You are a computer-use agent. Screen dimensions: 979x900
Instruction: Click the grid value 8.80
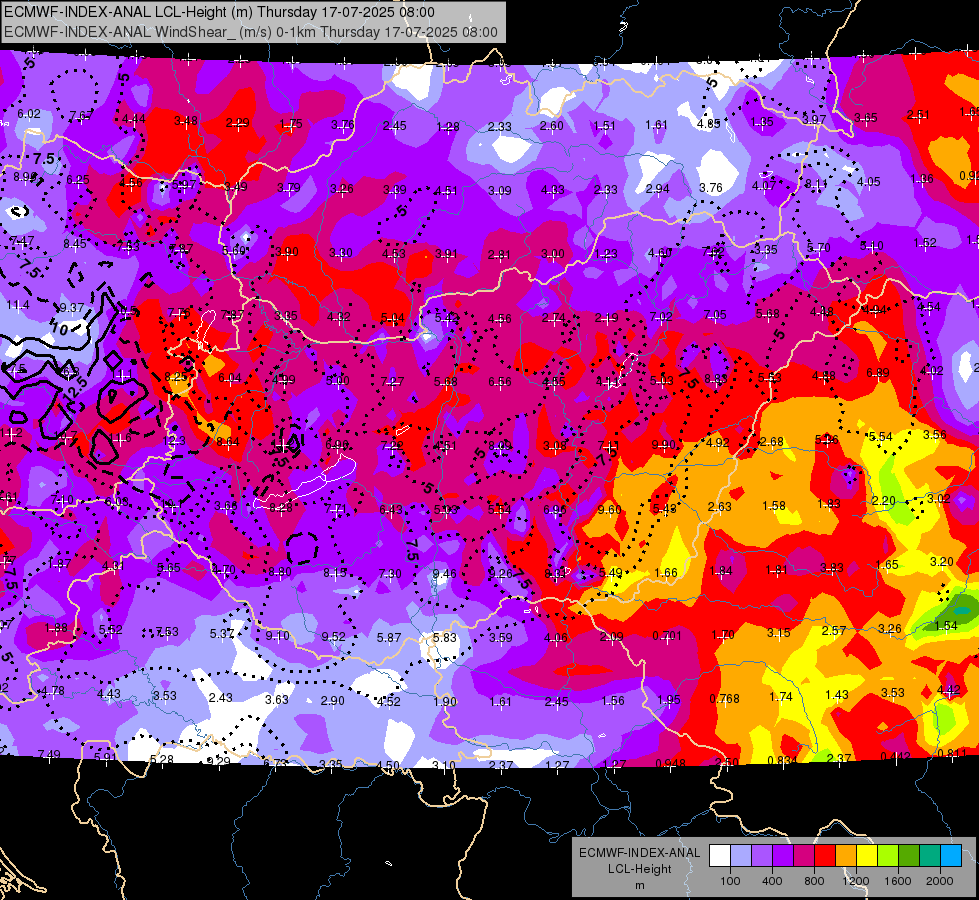click(279, 571)
